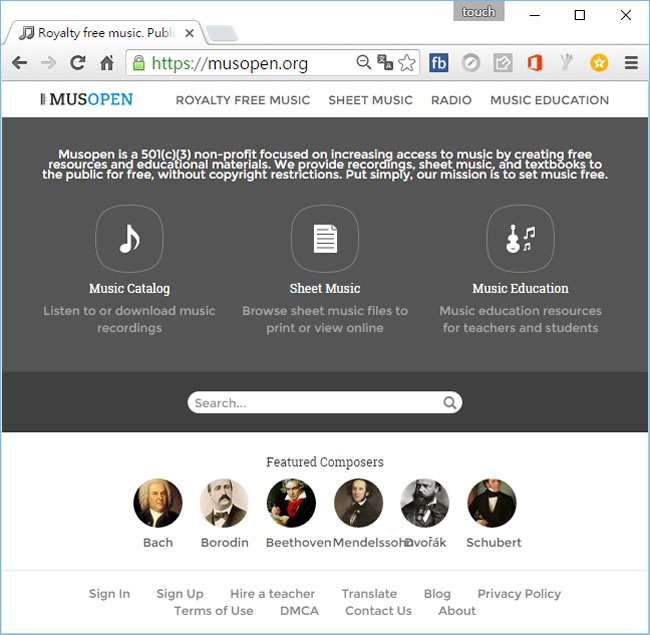This screenshot has width=650, height=635.
Task: Click the browser back arrow
Action: (19, 63)
